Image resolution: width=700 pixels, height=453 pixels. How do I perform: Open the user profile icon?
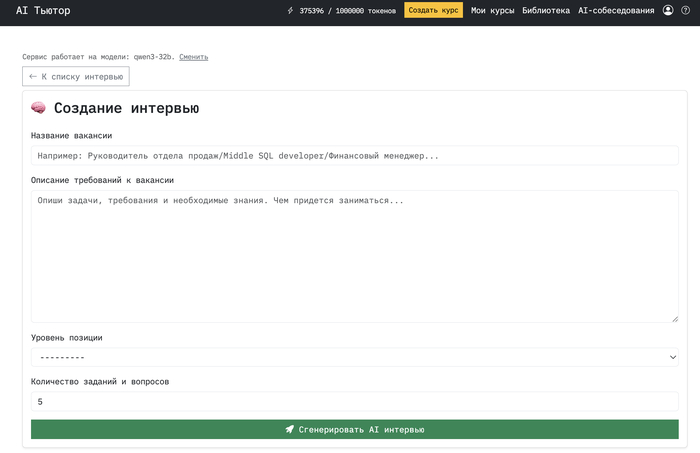668,10
